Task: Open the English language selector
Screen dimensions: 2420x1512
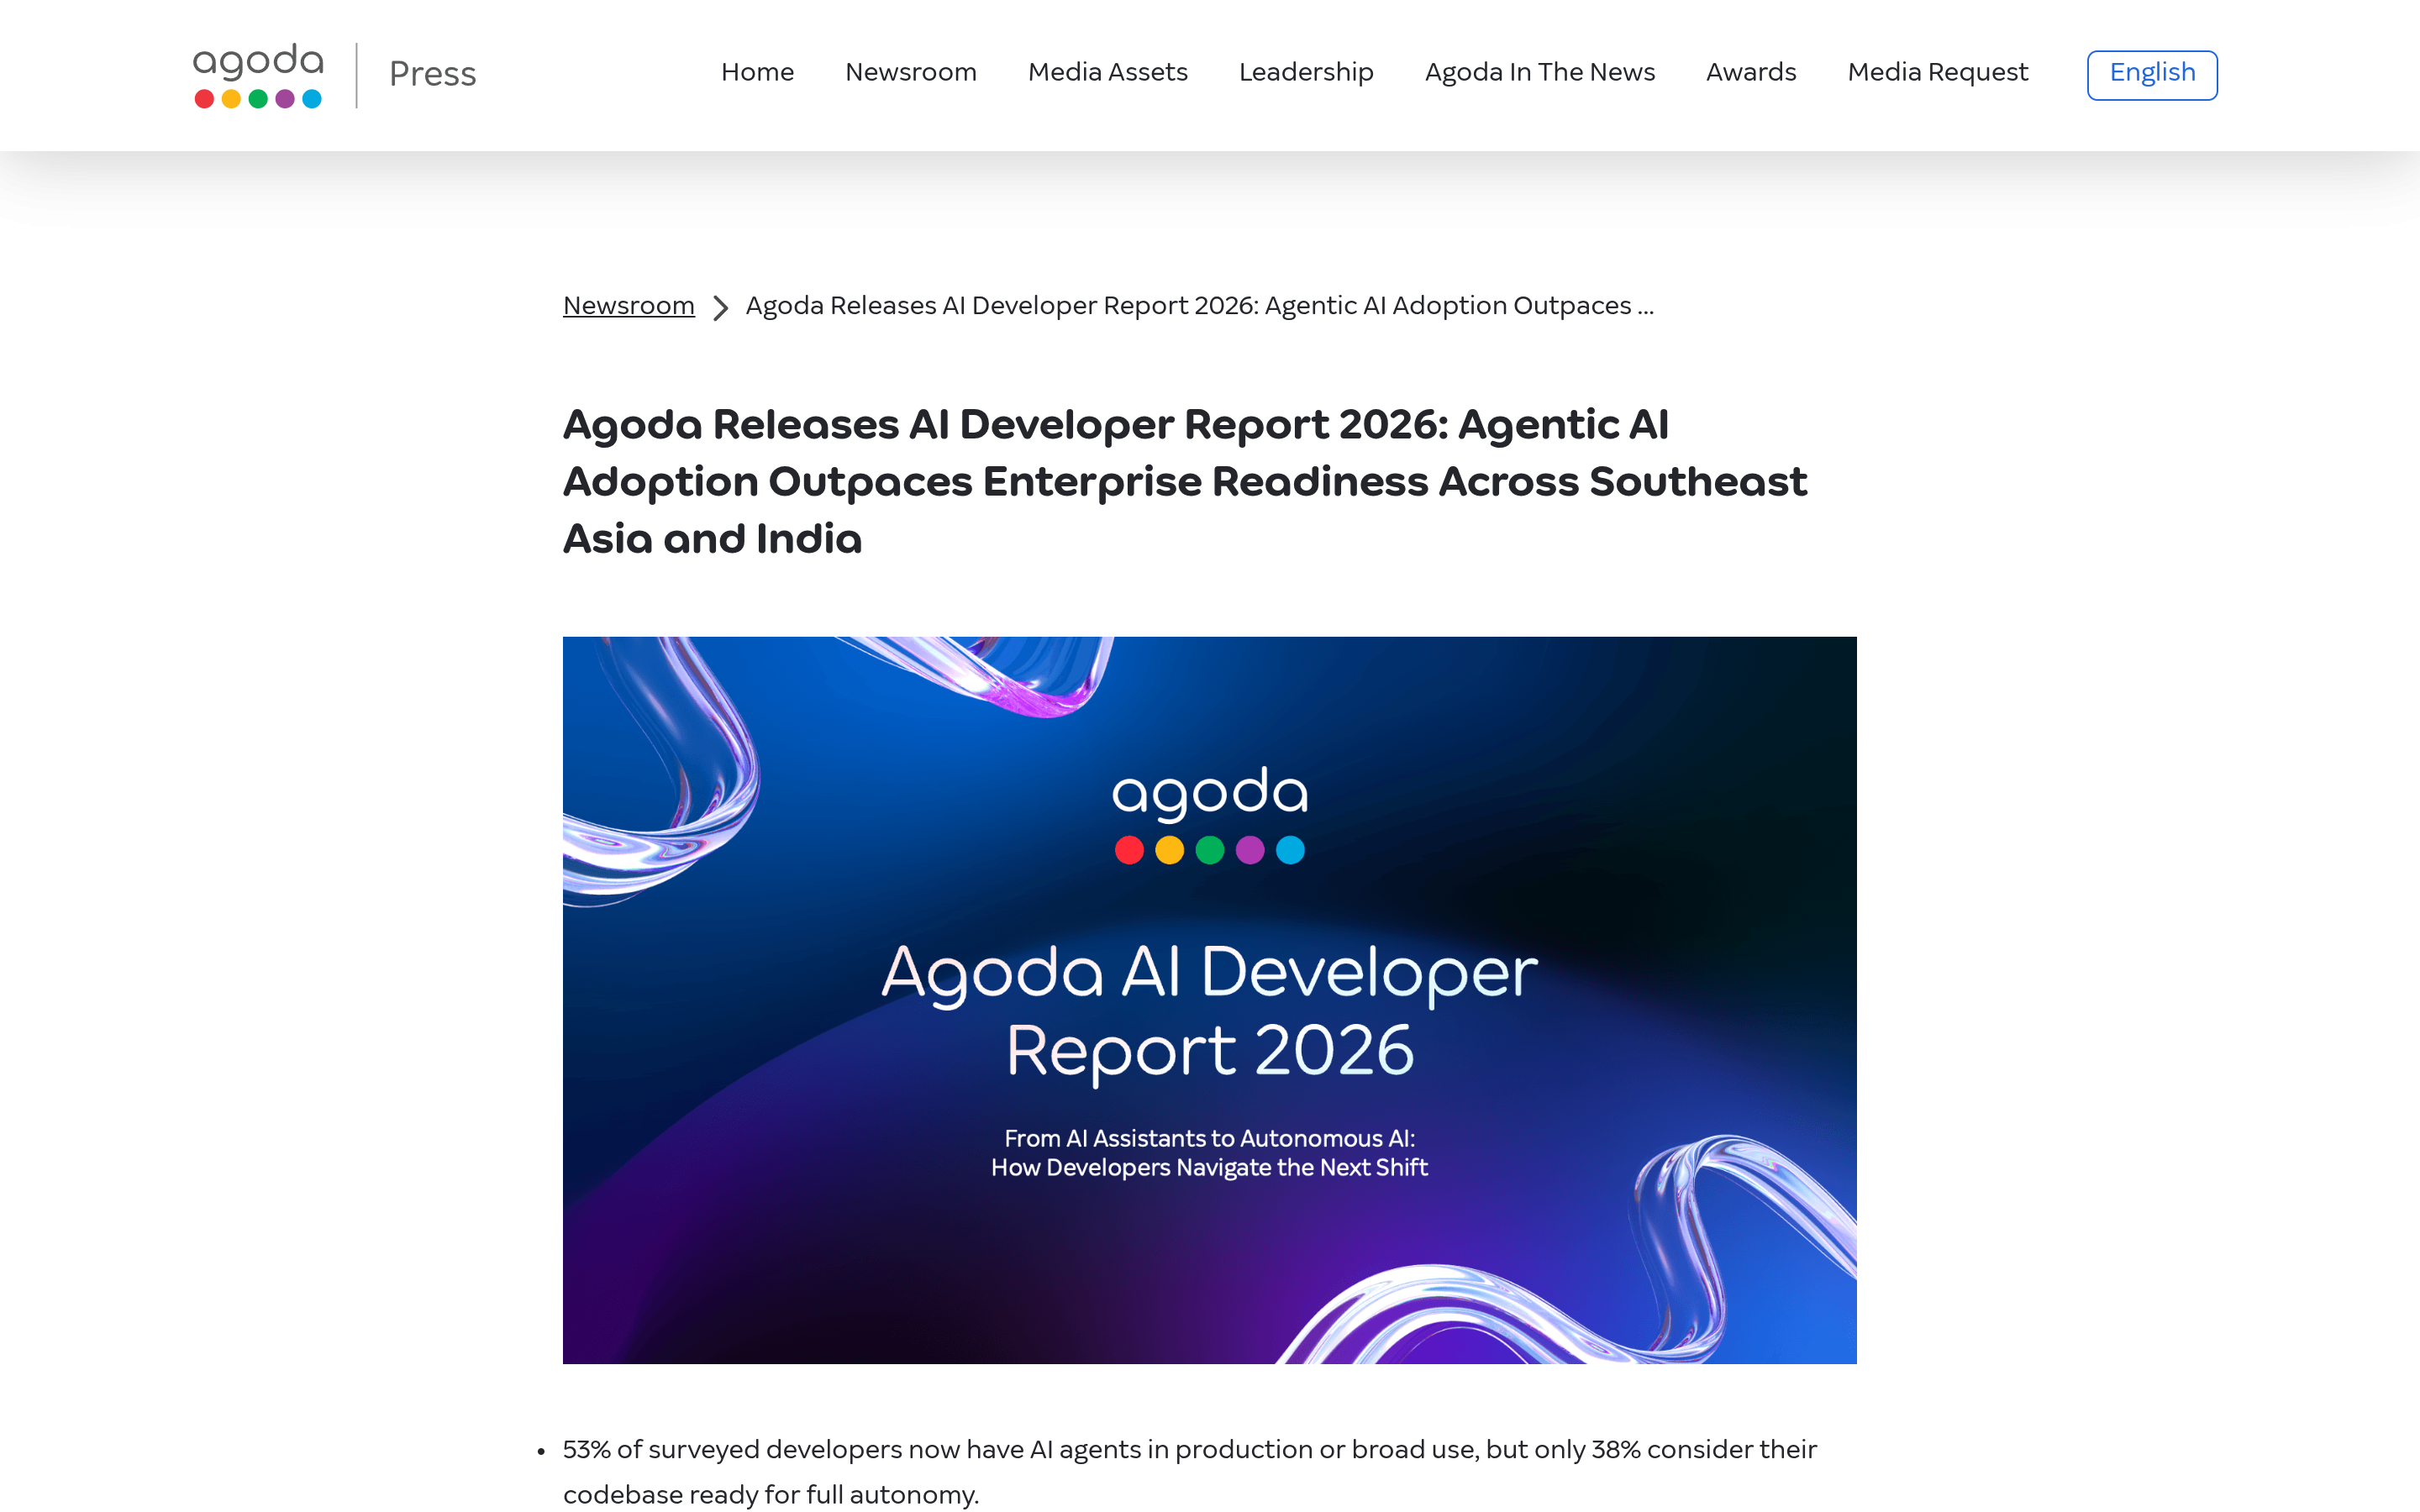Action: [x=2152, y=75]
